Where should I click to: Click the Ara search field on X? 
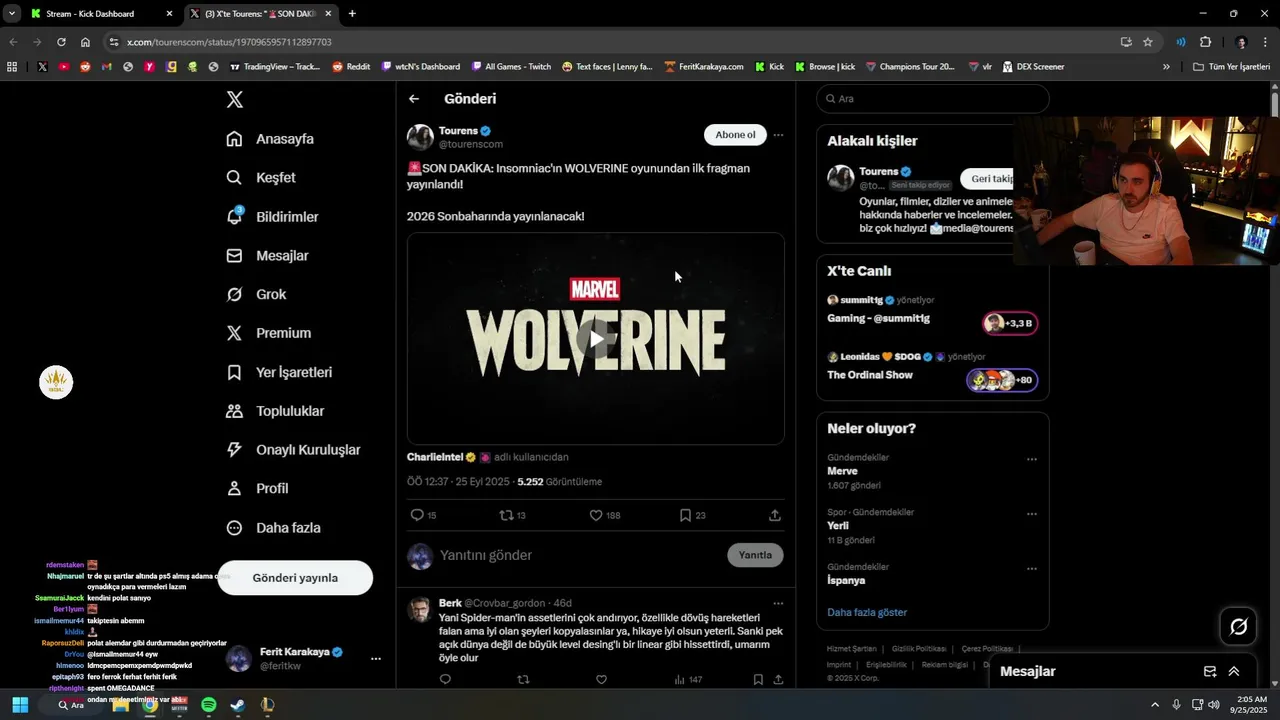(933, 99)
